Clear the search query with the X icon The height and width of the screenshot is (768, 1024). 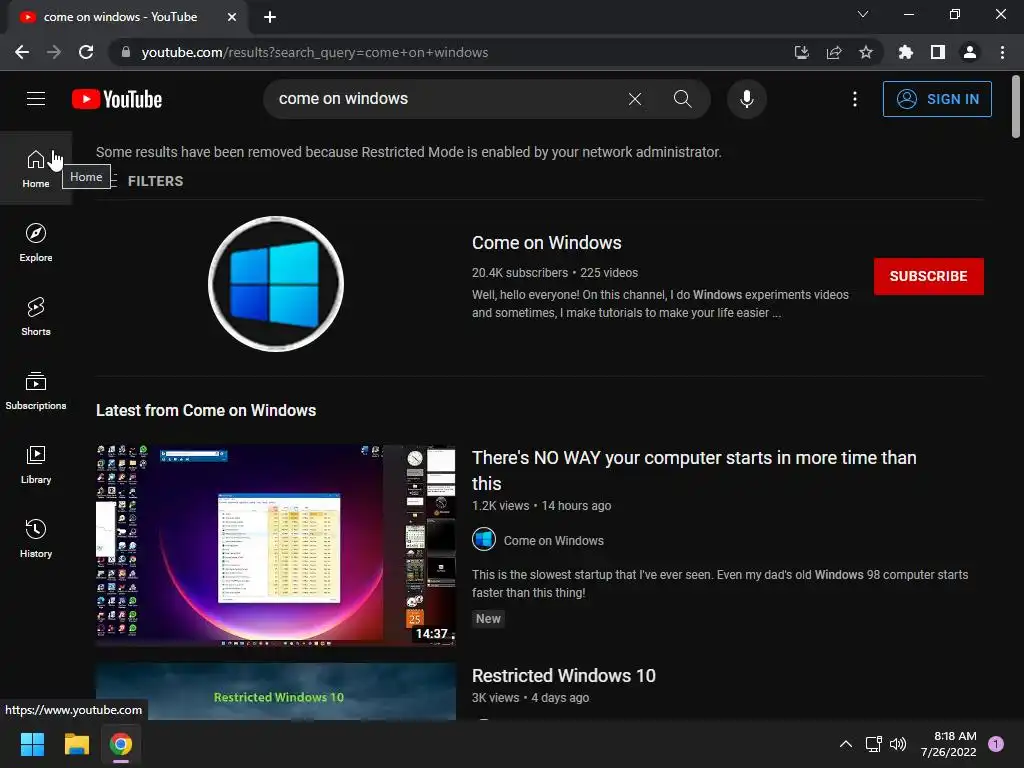pyautogui.click(x=635, y=99)
